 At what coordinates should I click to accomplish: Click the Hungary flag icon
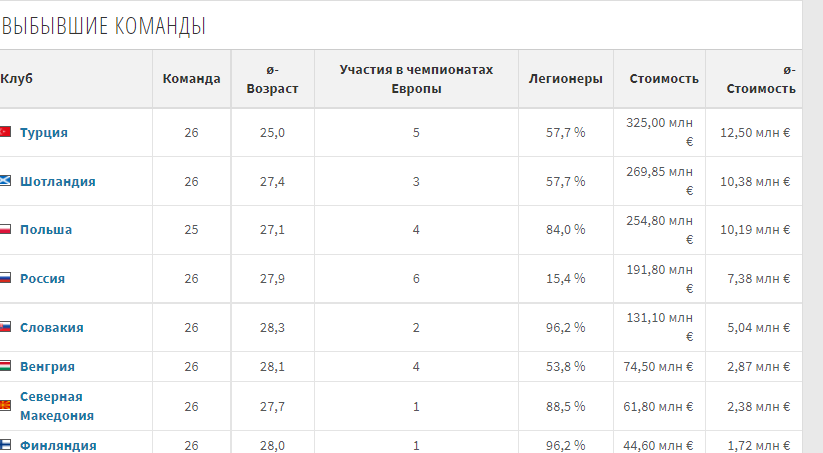click(5, 366)
